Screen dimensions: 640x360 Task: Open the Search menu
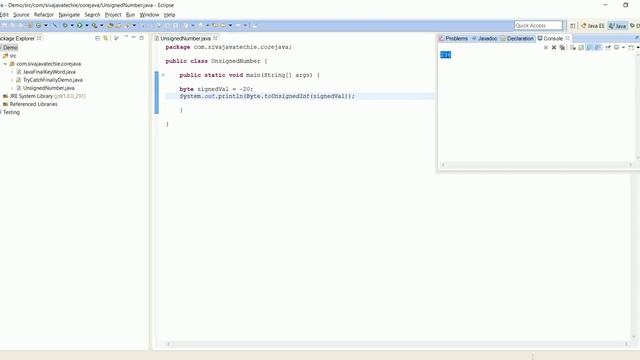(92, 15)
